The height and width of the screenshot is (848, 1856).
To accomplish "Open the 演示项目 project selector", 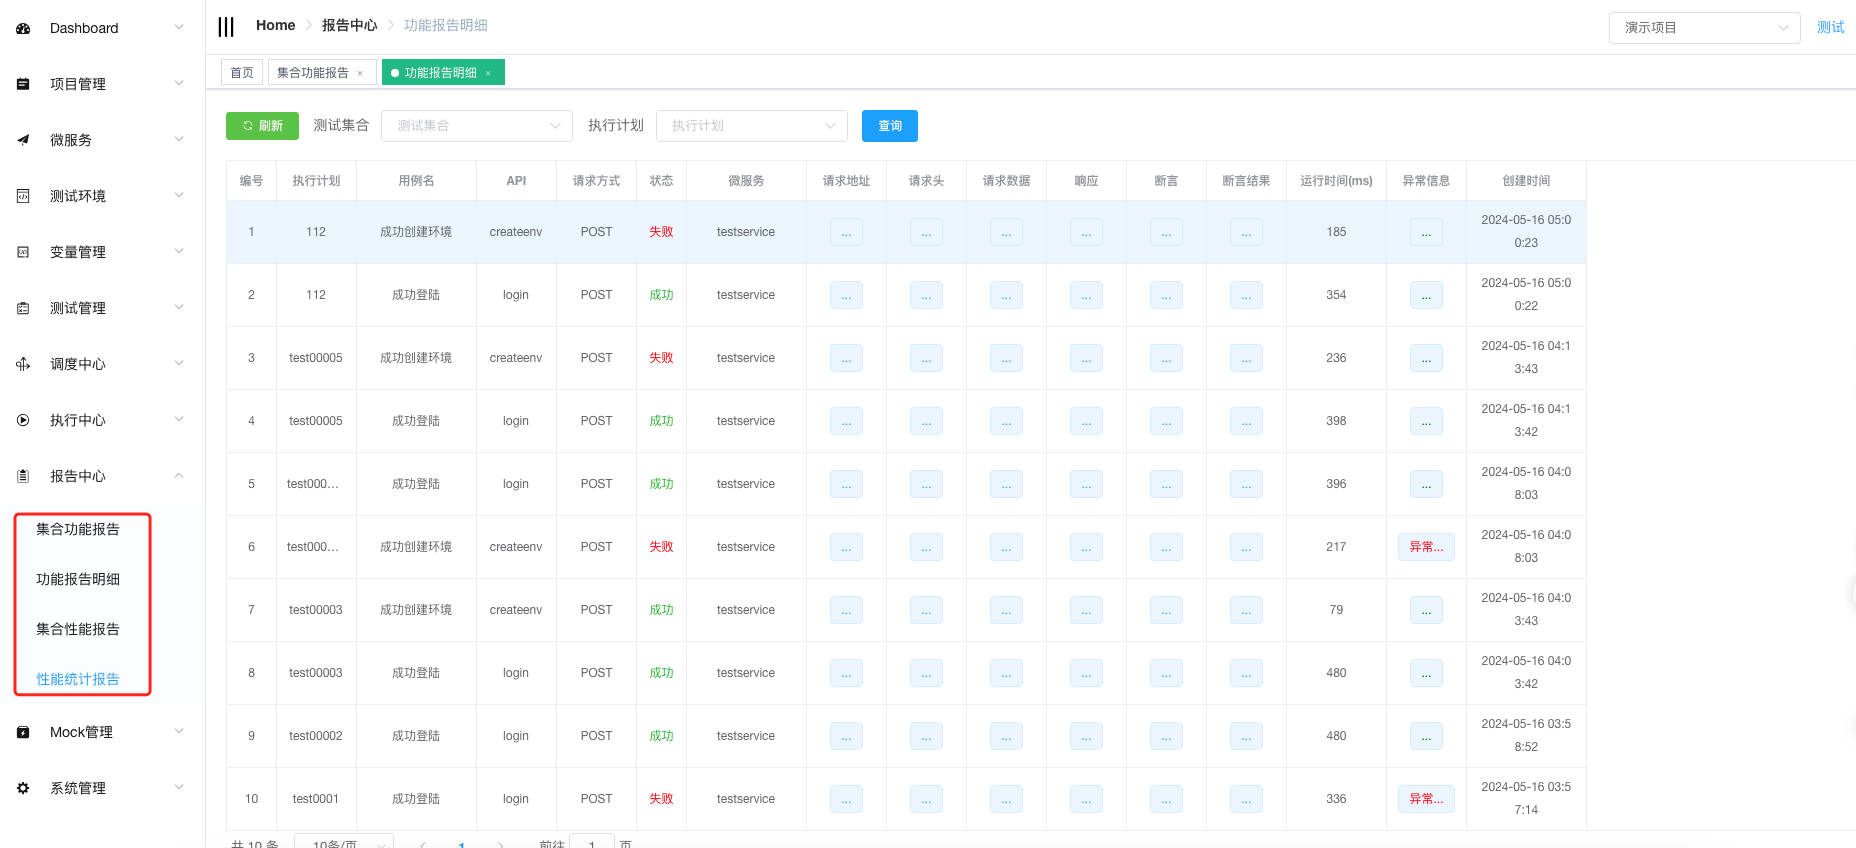I will pos(1705,28).
